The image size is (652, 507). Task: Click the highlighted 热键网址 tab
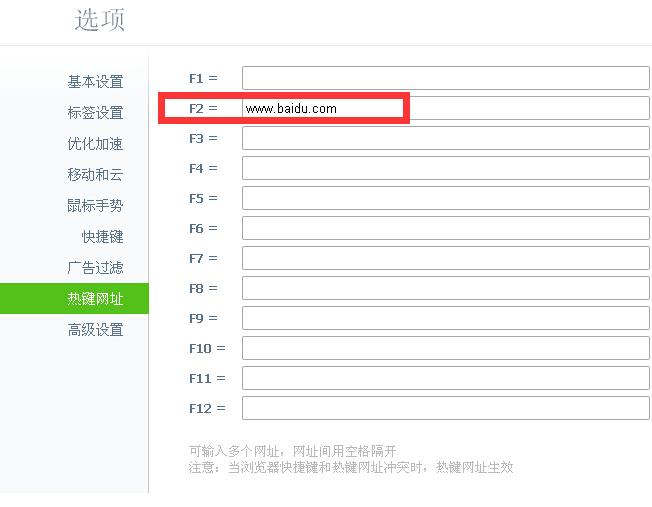(x=95, y=299)
